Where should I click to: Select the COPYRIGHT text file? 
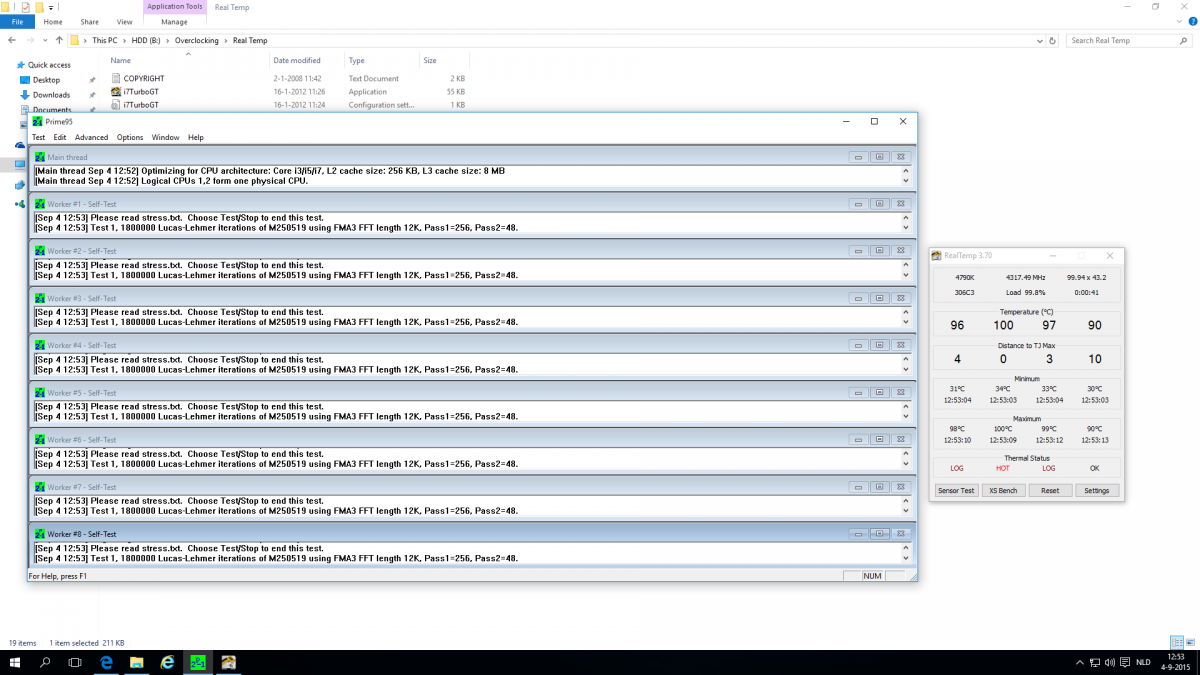pos(144,78)
